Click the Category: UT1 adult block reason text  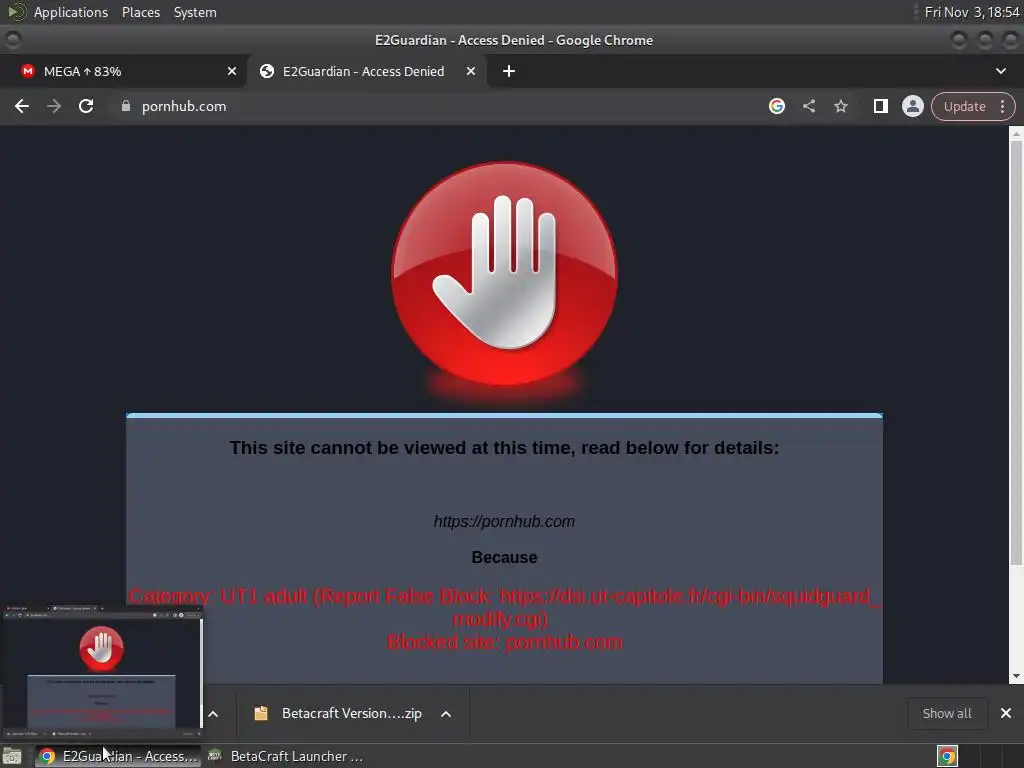tap(504, 607)
